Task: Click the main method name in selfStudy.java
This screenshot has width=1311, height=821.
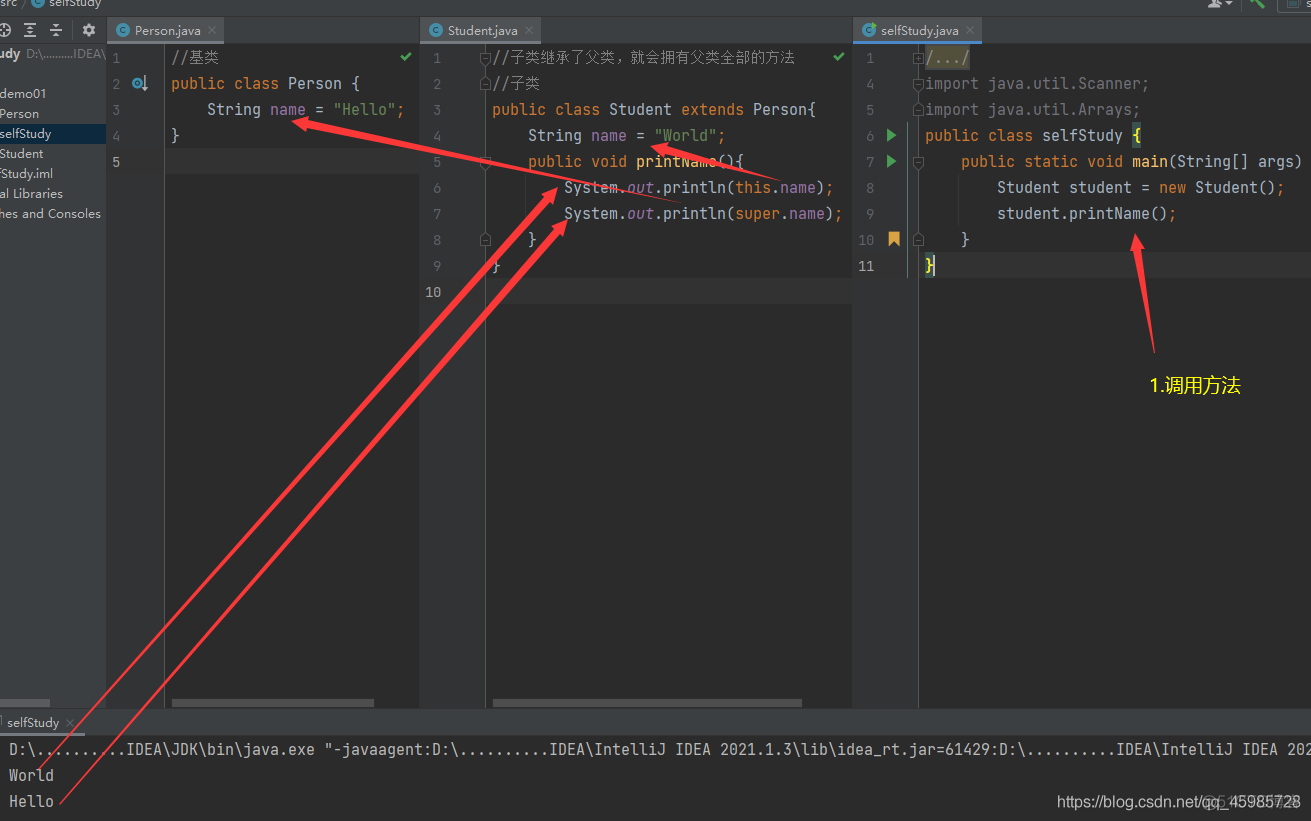Action: 1150,161
